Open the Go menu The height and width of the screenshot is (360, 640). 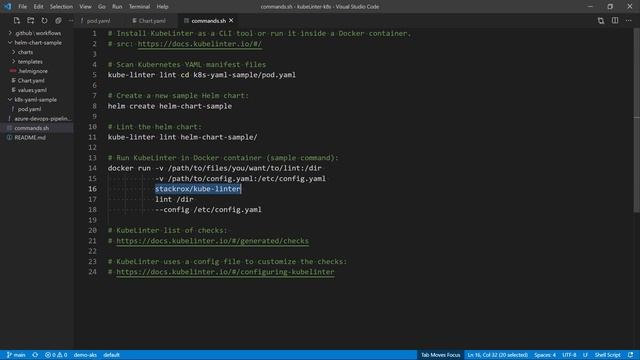(102, 7)
